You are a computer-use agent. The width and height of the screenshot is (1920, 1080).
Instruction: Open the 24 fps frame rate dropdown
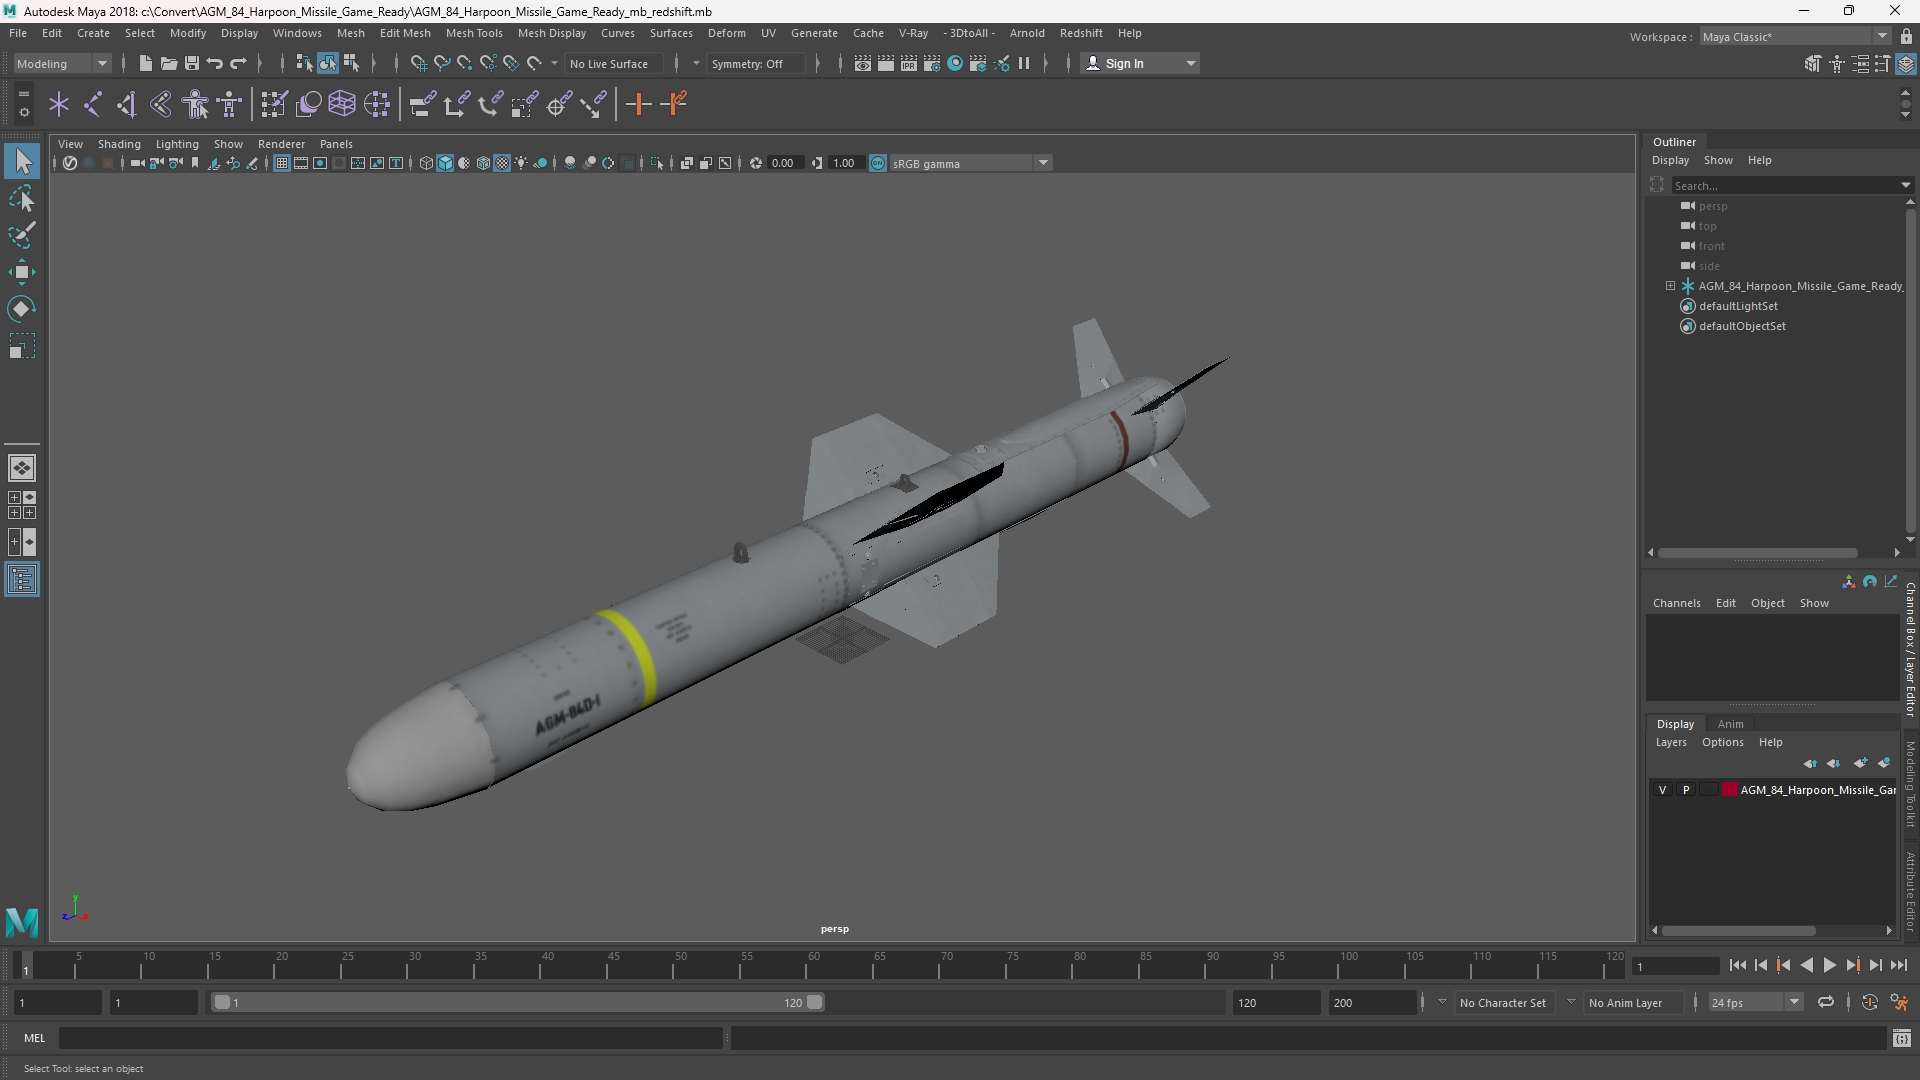(x=1755, y=1002)
